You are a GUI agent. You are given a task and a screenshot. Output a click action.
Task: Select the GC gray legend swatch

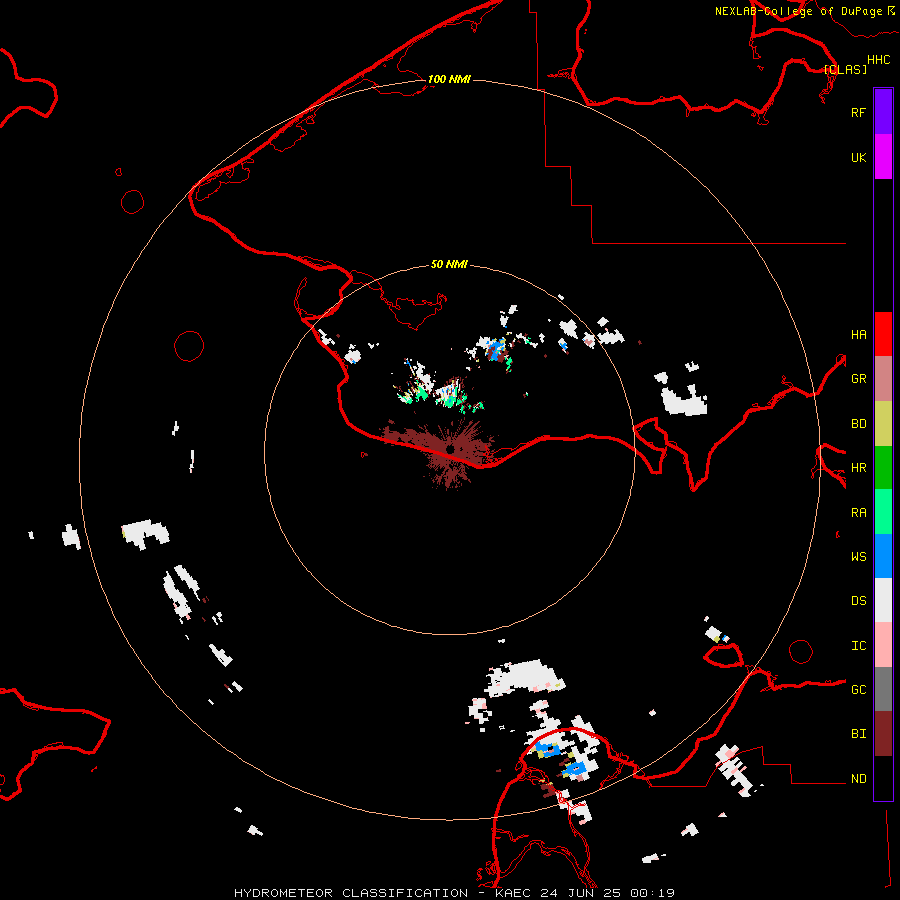point(883,689)
